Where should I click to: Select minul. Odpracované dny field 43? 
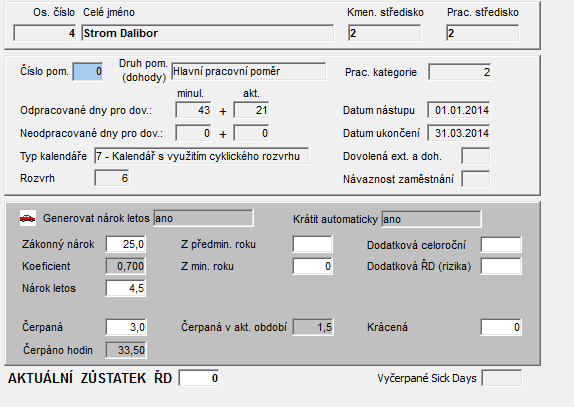pyautogui.click(x=193, y=110)
